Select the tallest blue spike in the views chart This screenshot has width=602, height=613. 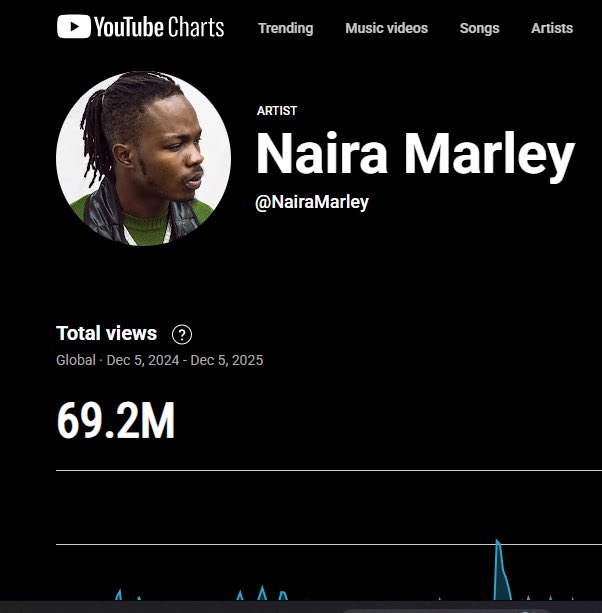500,570
